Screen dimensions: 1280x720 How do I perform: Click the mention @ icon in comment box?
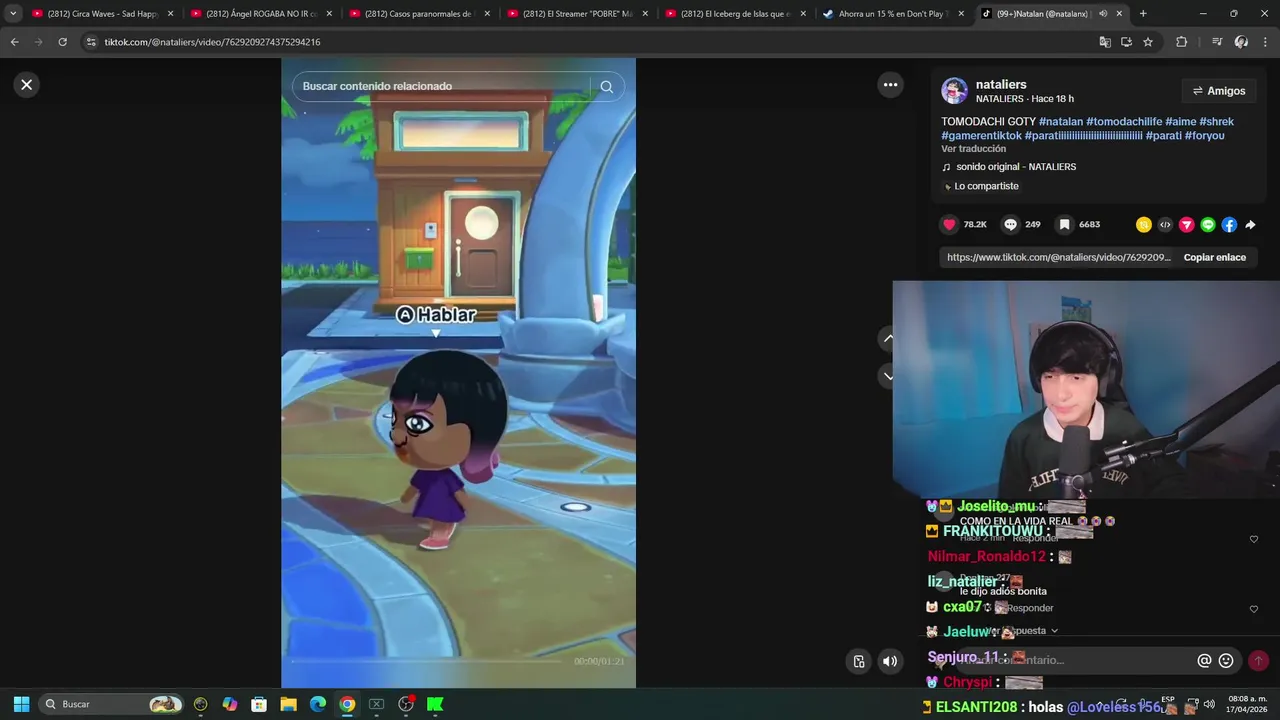click(x=1204, y=661)
